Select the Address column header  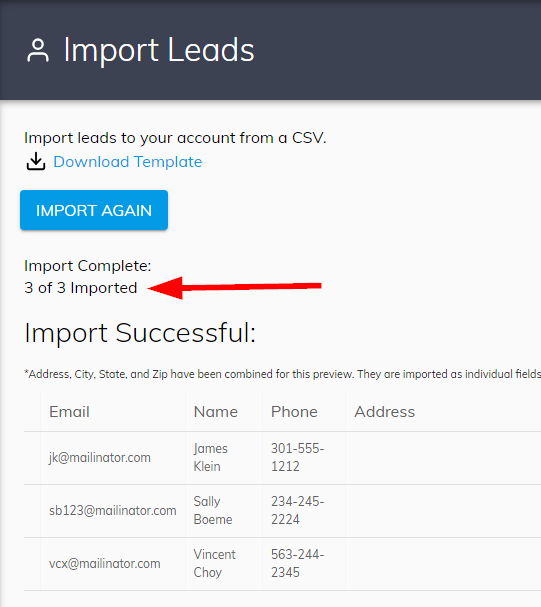pos(385,412)
